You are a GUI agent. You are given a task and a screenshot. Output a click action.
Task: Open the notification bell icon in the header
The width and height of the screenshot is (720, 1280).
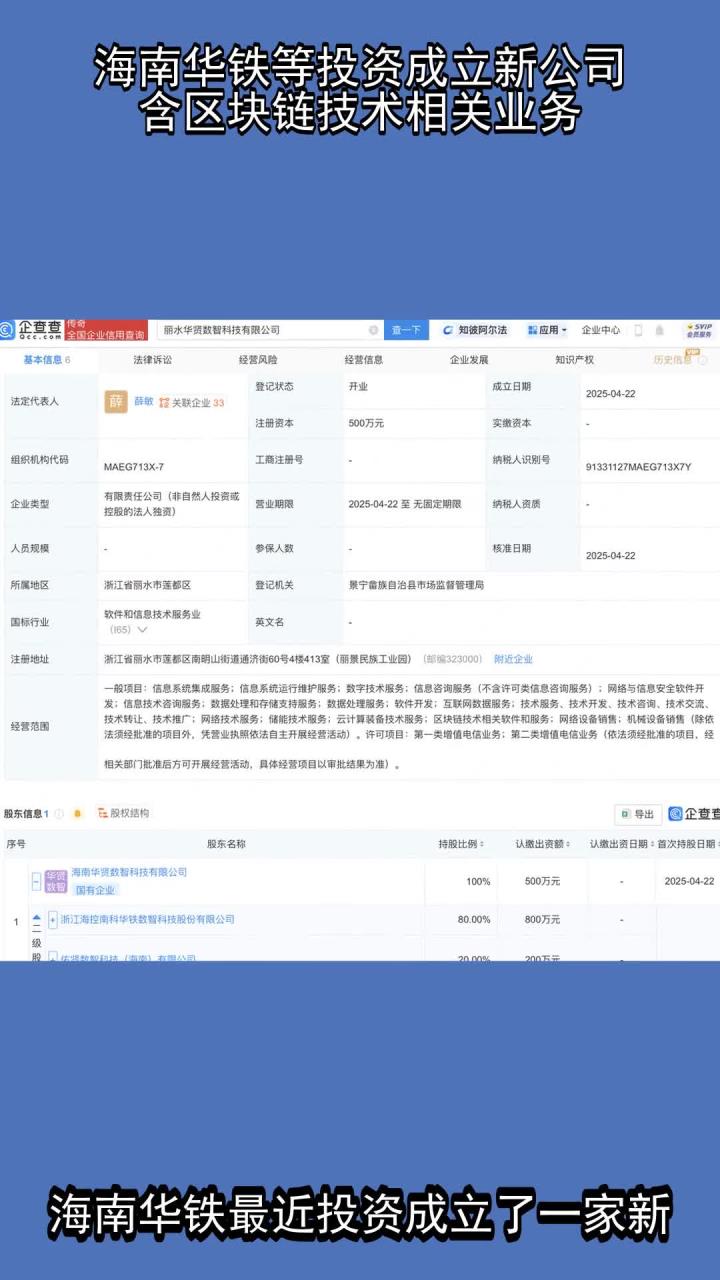[x=659, y=330]
